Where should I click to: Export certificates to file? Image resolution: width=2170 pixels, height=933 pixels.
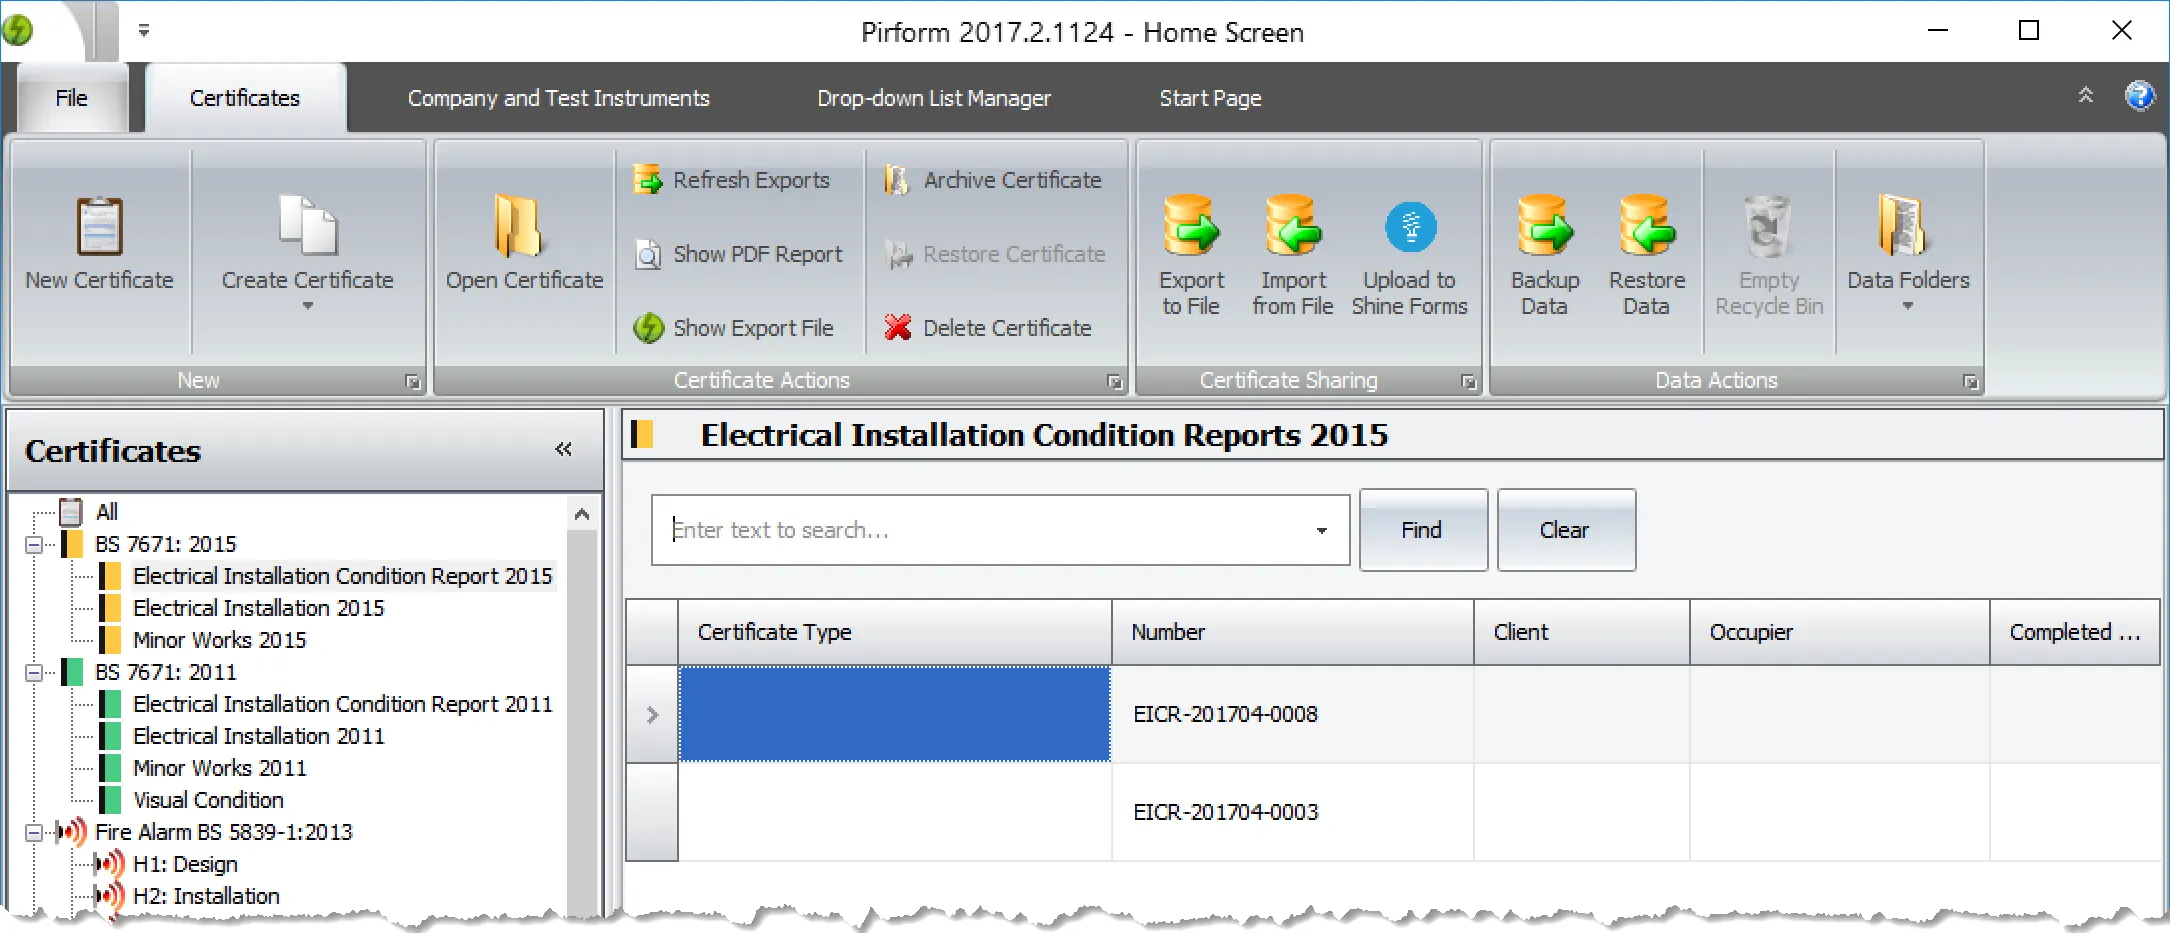(x=1190, y=250)
